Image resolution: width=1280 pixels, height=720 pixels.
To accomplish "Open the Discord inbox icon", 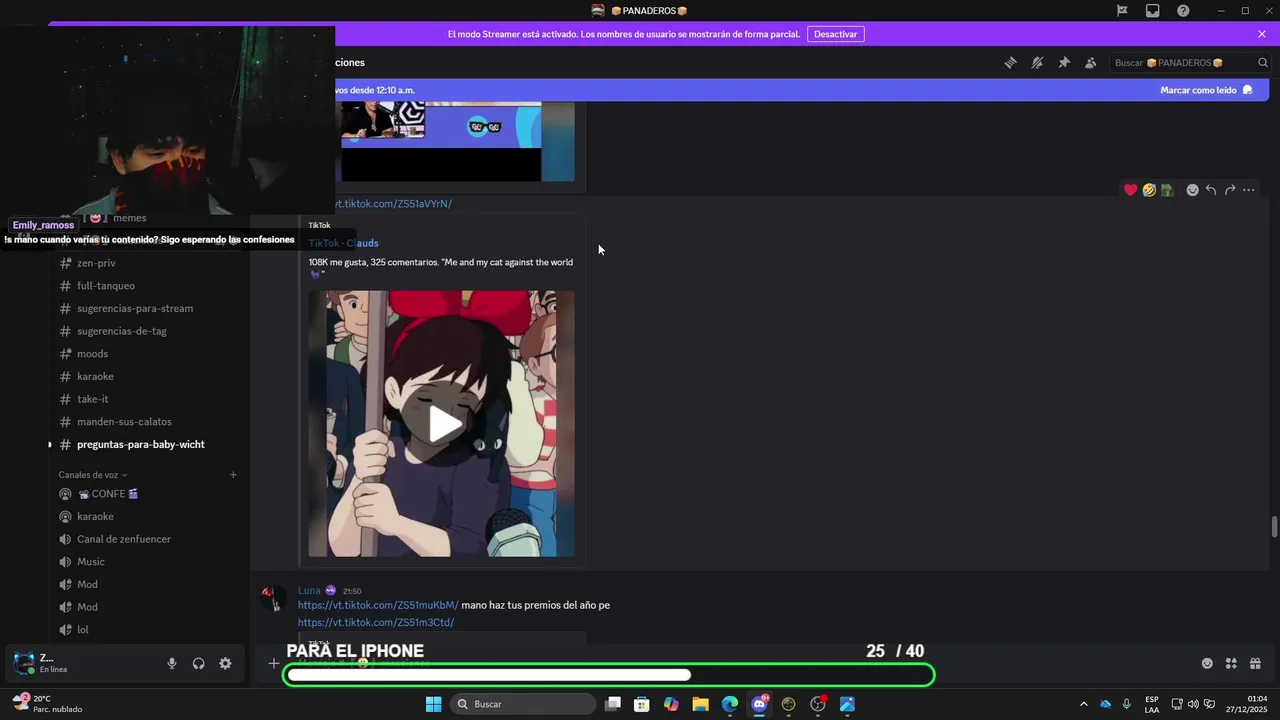I will (1153, 11).
